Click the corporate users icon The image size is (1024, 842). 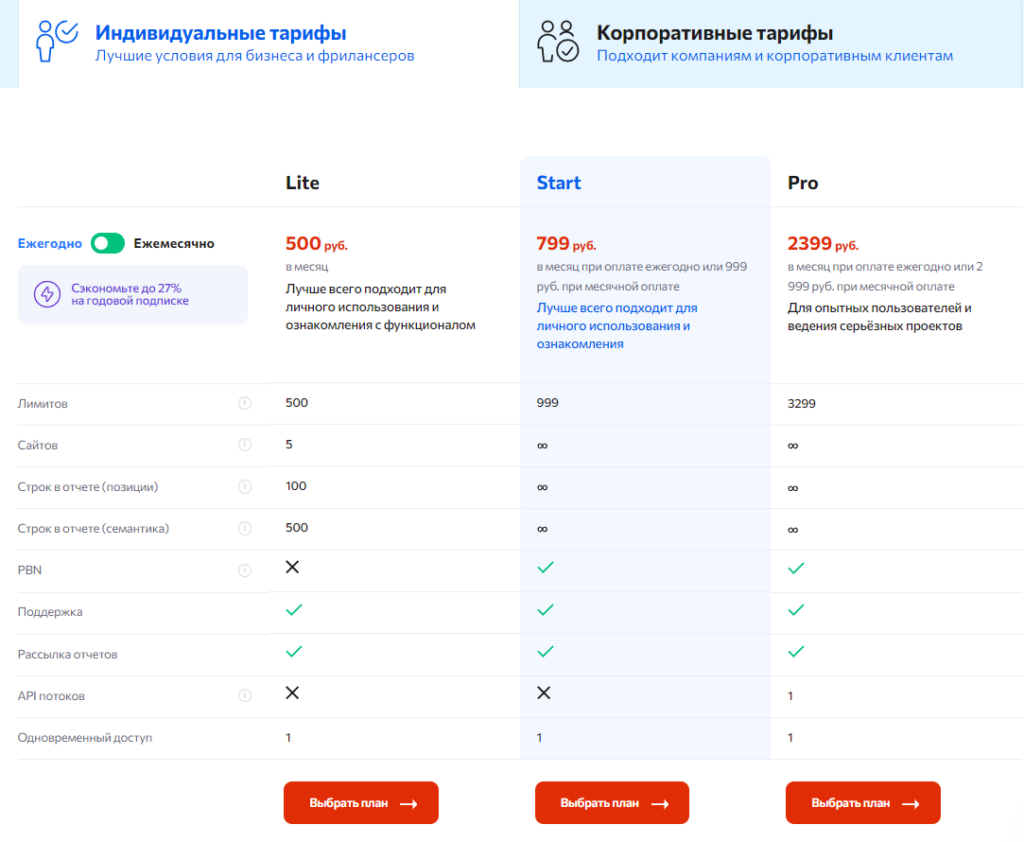(x=558, y=41)
